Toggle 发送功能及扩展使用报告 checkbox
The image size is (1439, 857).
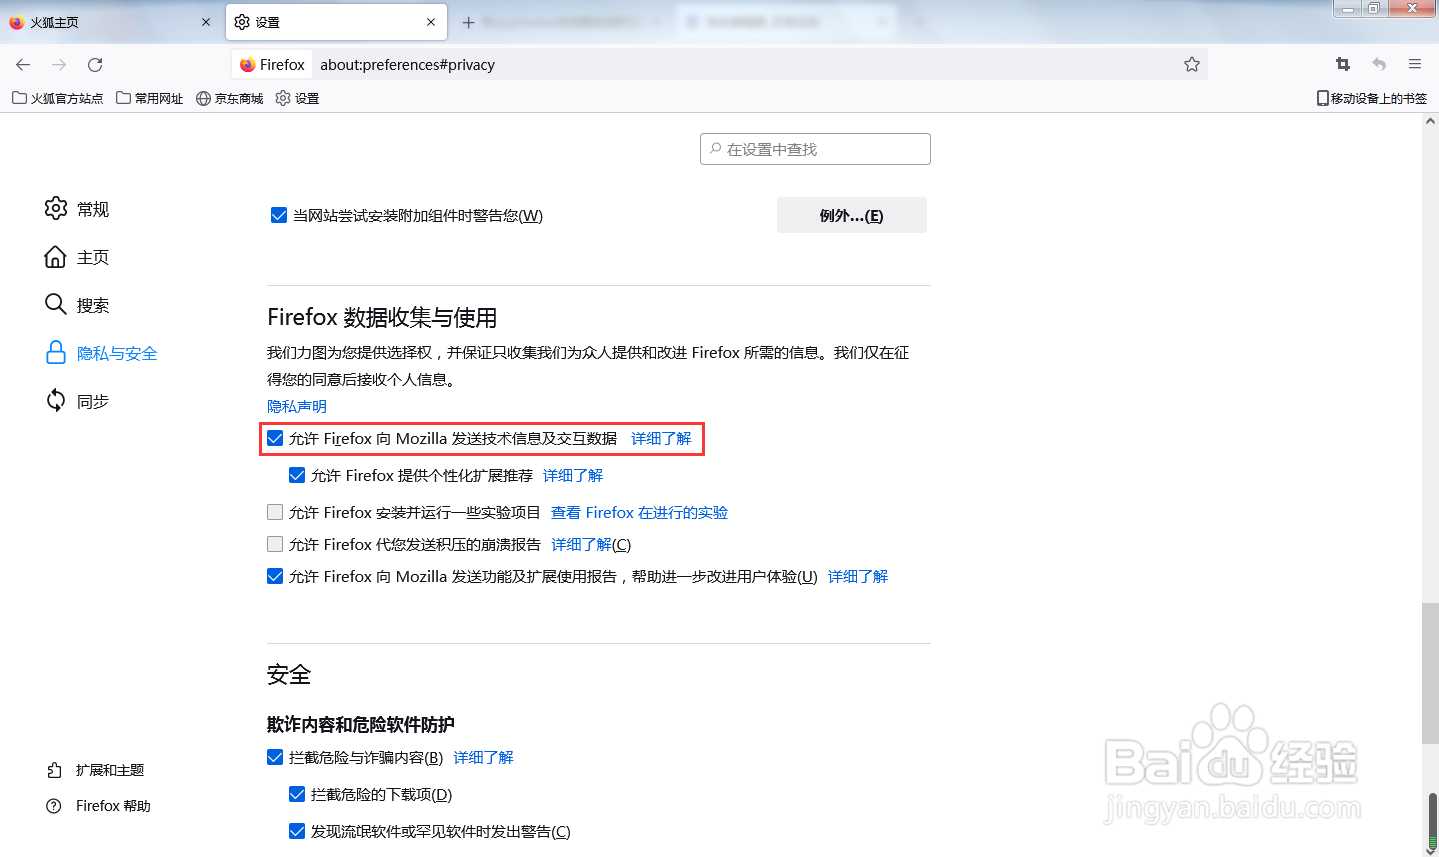(x=275, y=576)
